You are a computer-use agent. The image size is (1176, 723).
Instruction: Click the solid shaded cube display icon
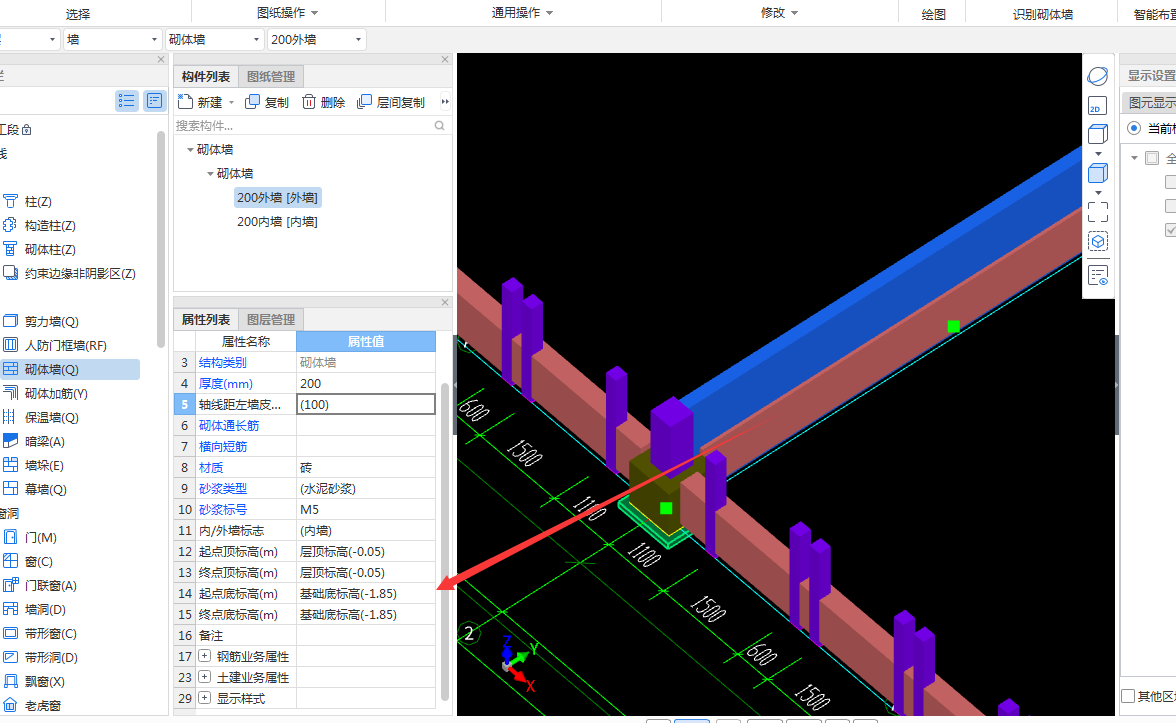click(x=1097, y=173)
